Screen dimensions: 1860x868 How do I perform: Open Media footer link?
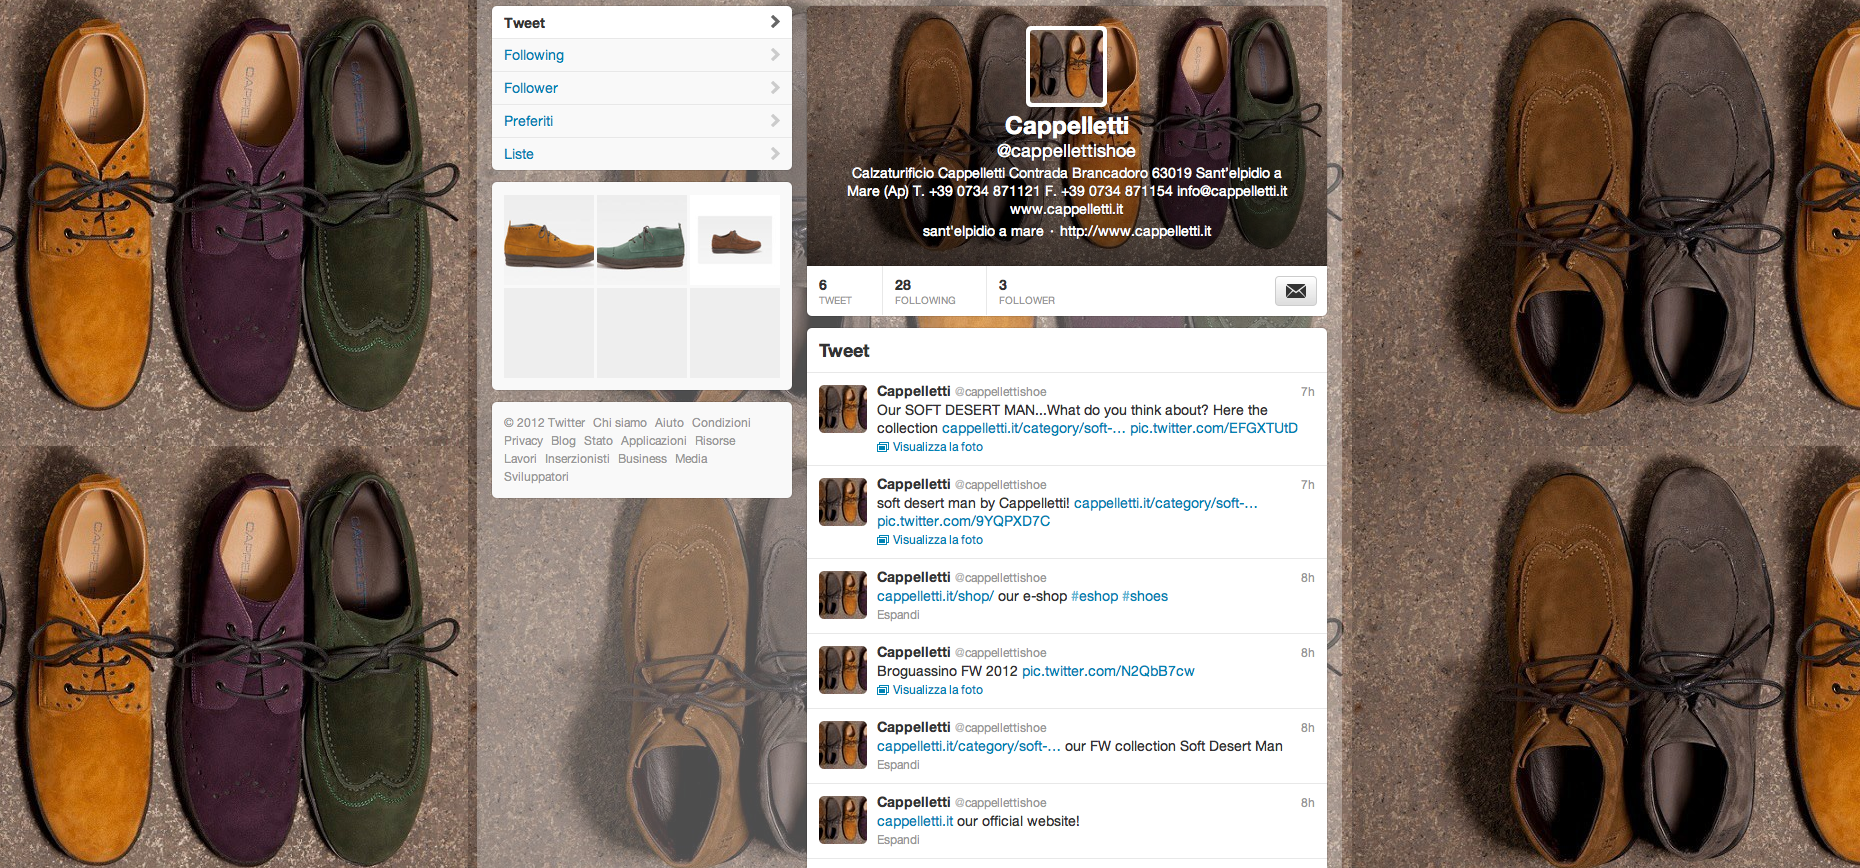click(691, 459)
